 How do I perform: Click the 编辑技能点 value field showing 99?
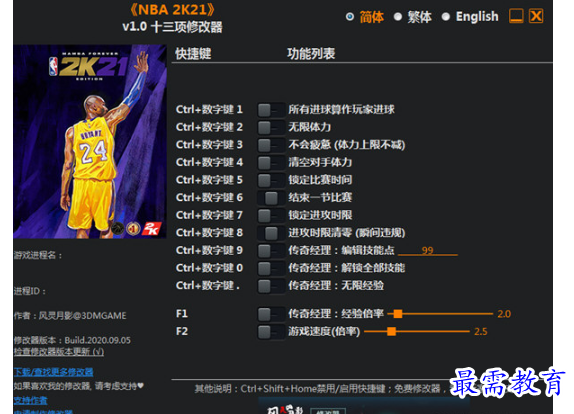[x=428, y=250]
